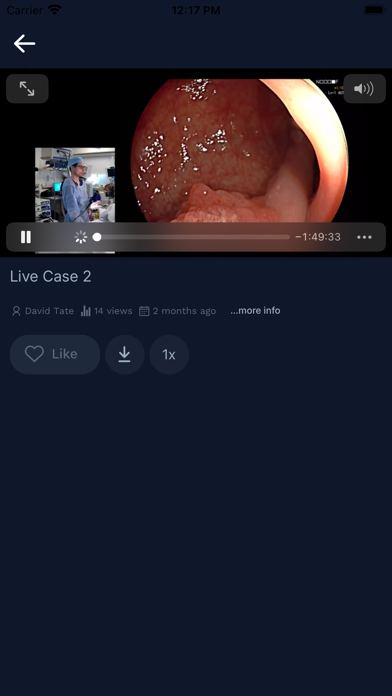The width and height of the screenshot is (392, 696).
Task: Download the video using the download icon
Action: pyautogui.click(x=125, y=354)
